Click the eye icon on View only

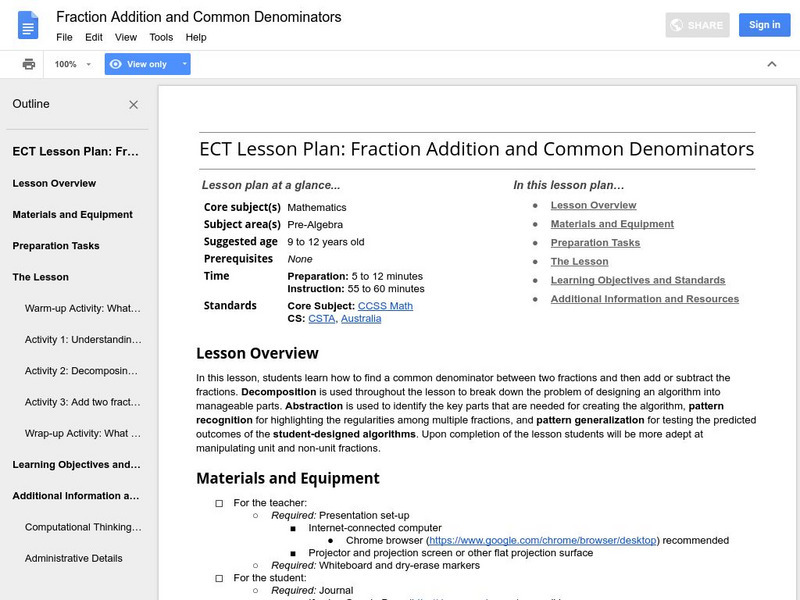(x=116, y=64)
